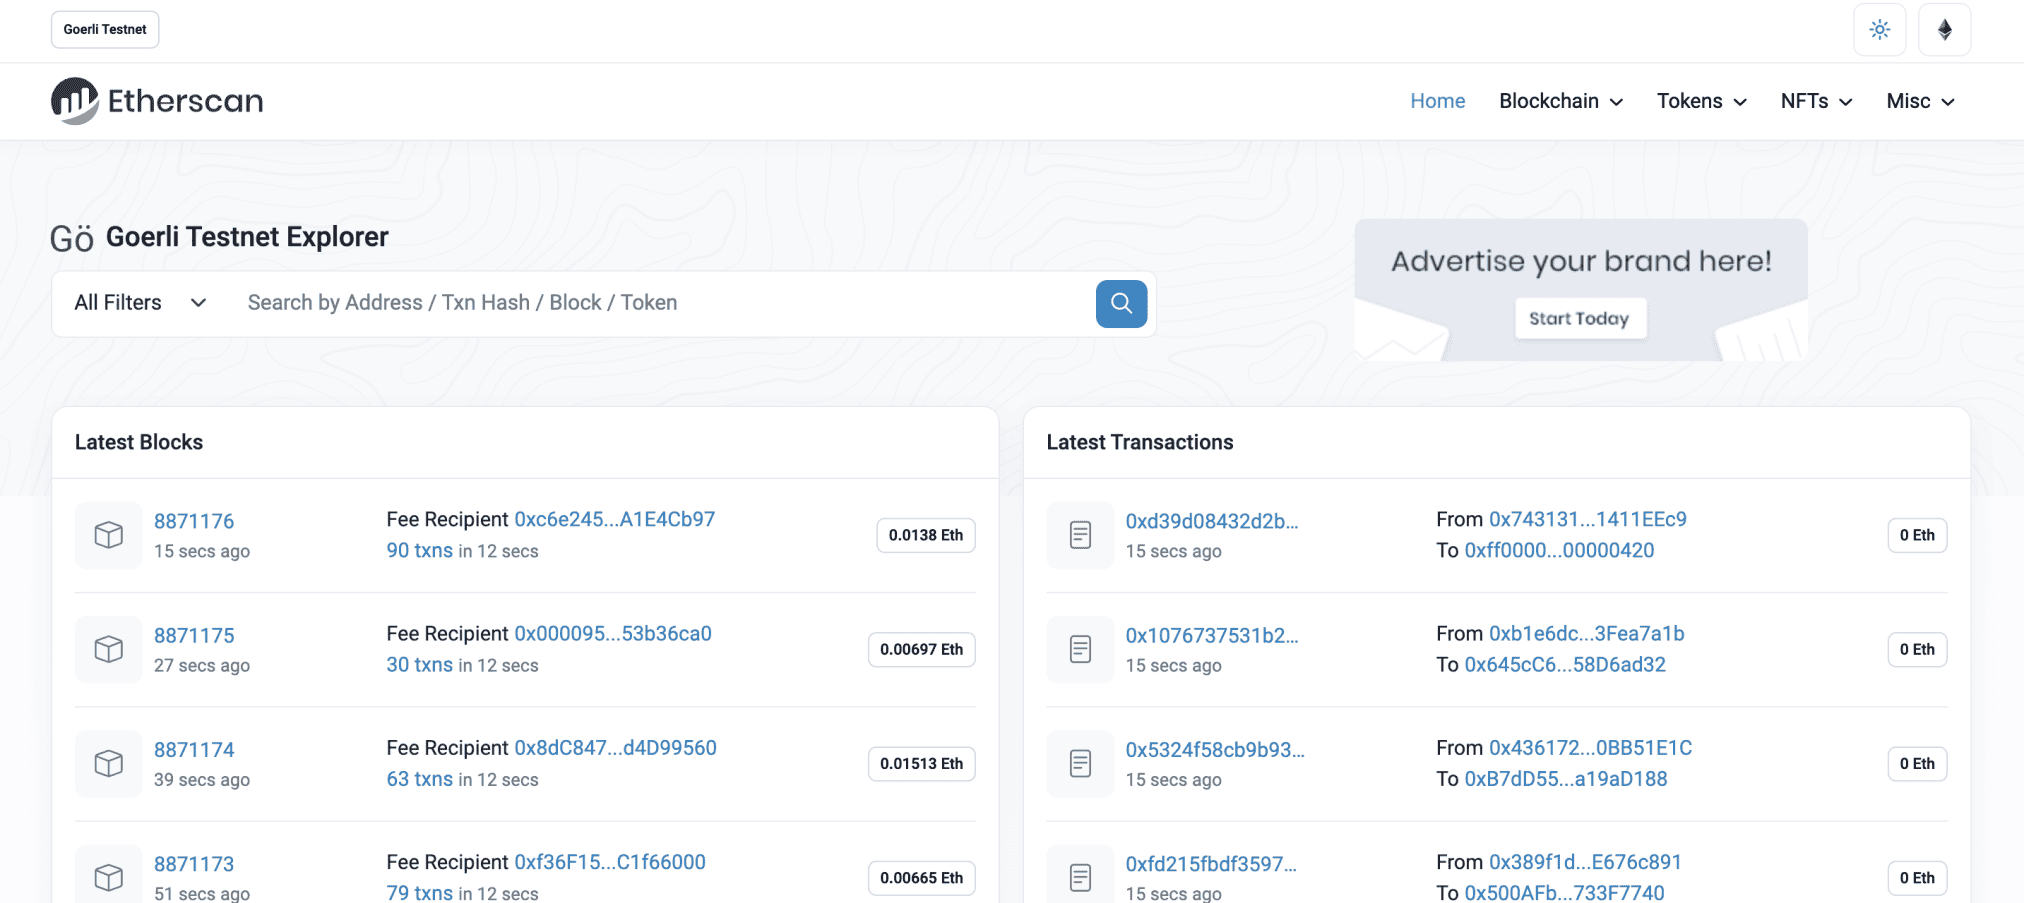
Task: Open the Misc navigation menu
Action: point(1920,101)
